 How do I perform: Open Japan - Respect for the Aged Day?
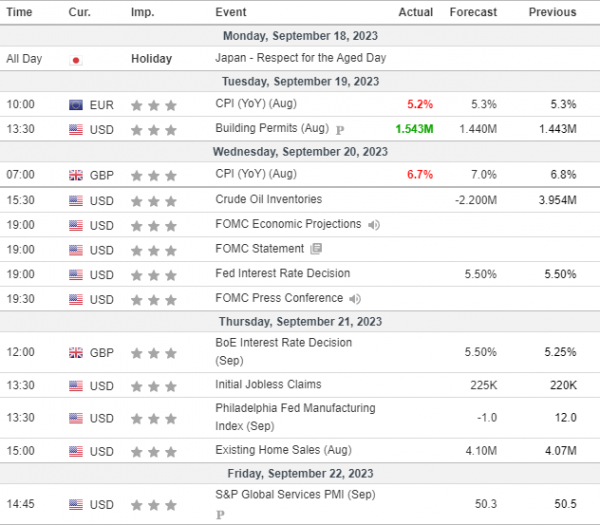click(x=300, y=58)
